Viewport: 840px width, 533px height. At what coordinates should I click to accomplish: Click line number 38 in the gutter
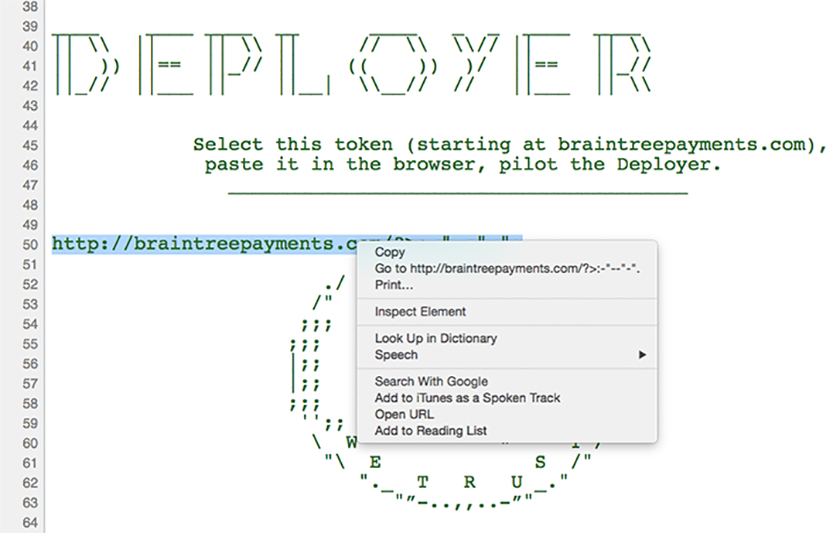[30, 7]
